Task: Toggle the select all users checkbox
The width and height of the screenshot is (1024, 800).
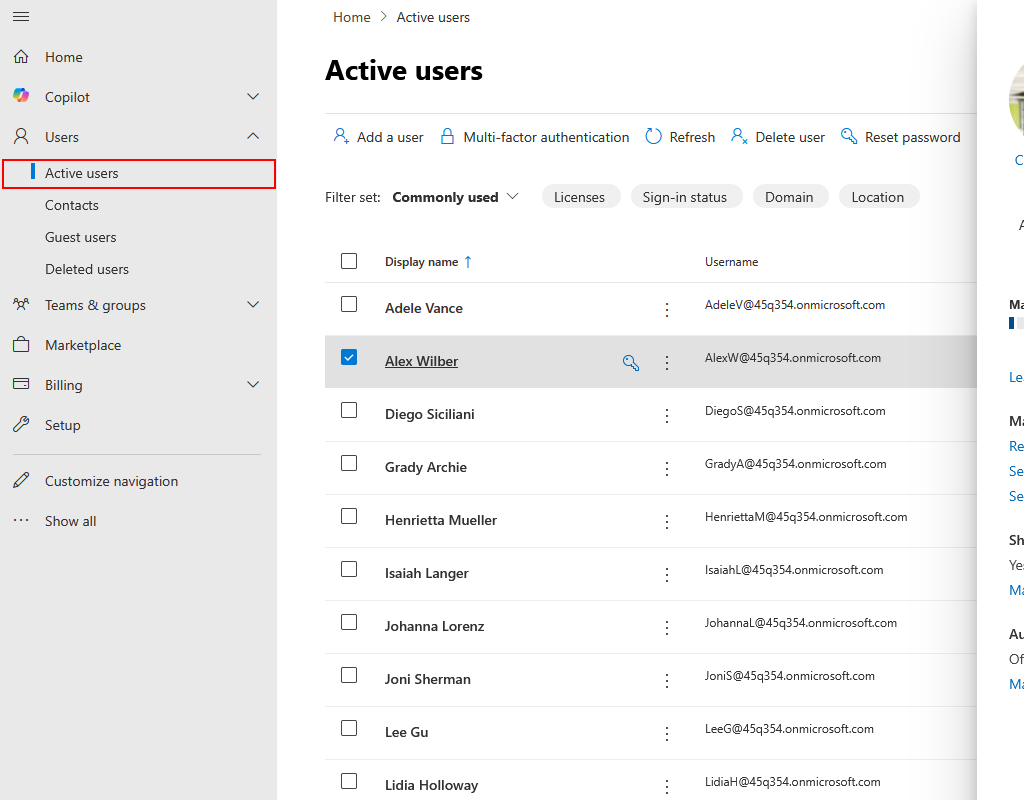Action: coord(349,261)
